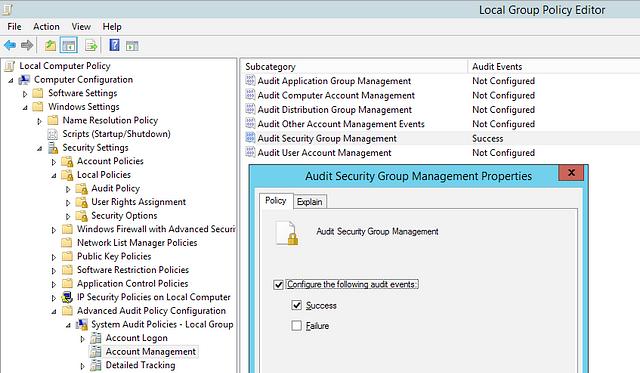Enable the Failure checkbox
The height and width of the screenshot is (373, 640).
(297, 326)
